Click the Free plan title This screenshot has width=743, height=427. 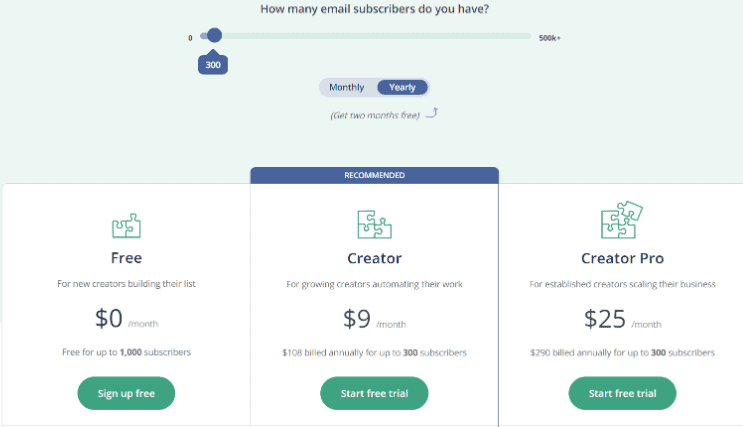pos(126,258)
